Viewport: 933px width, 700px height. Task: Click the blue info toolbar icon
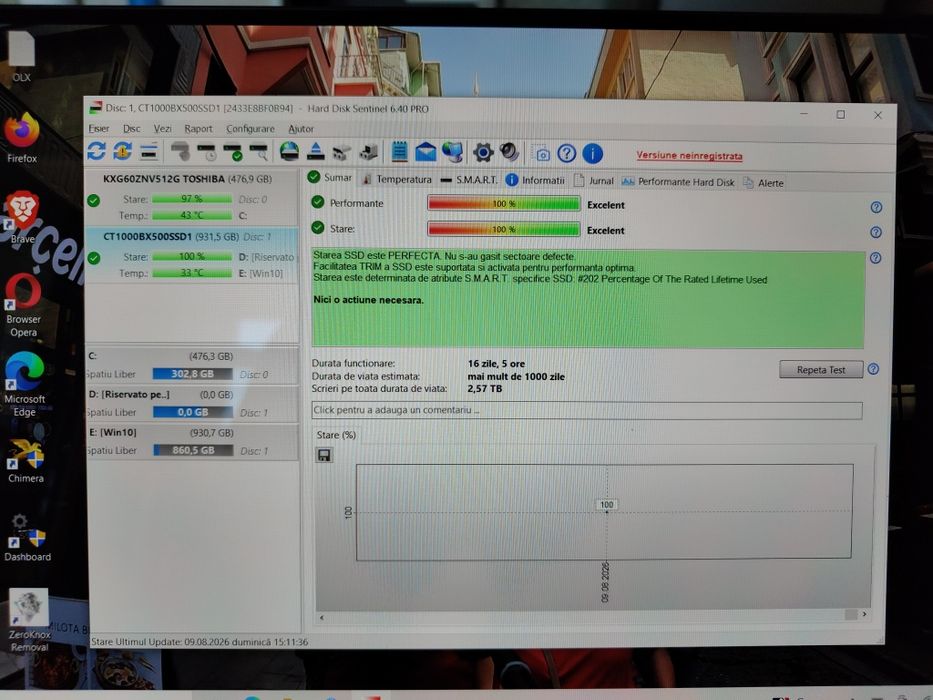pos(593,154)
